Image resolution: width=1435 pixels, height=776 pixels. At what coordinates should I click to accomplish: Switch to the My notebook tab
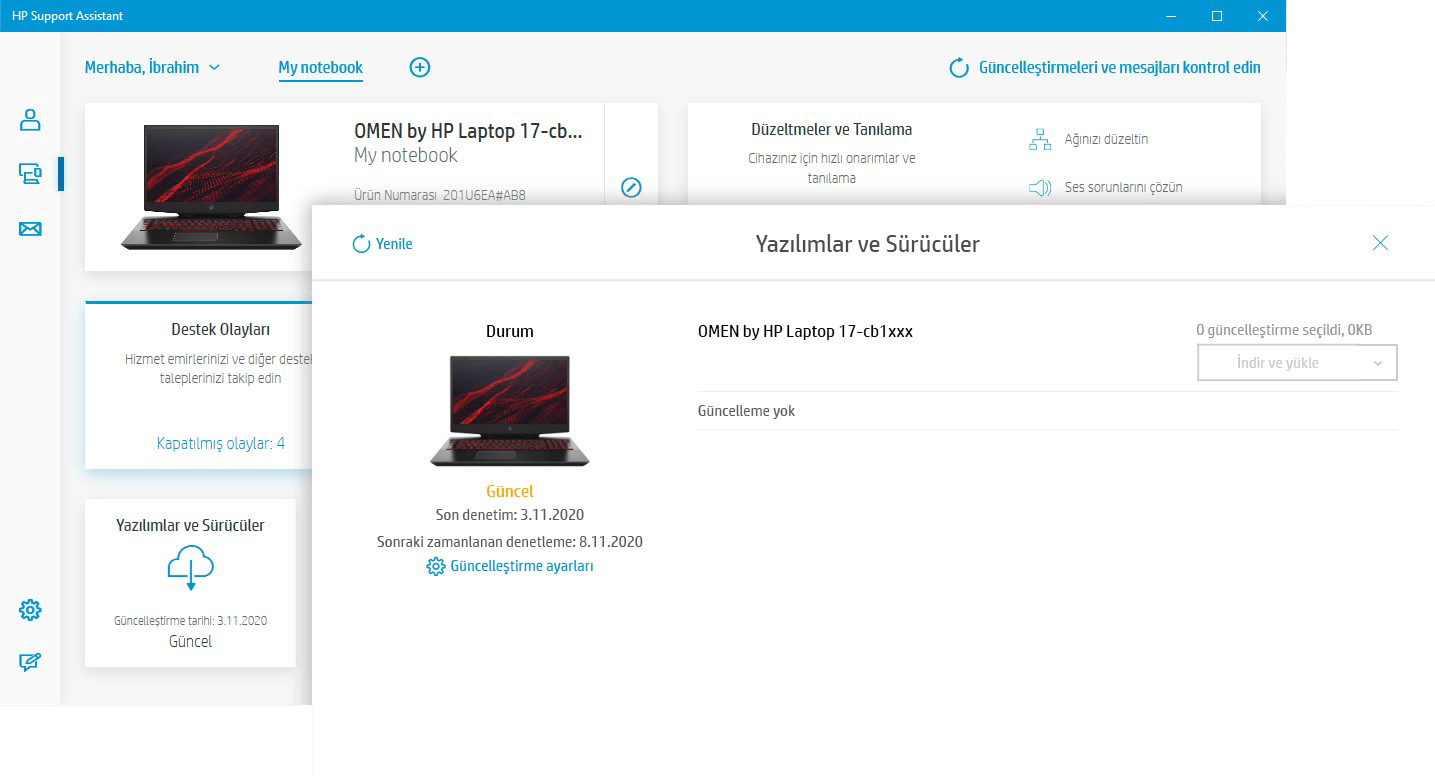pyautogui.click(x=320, y=68)
